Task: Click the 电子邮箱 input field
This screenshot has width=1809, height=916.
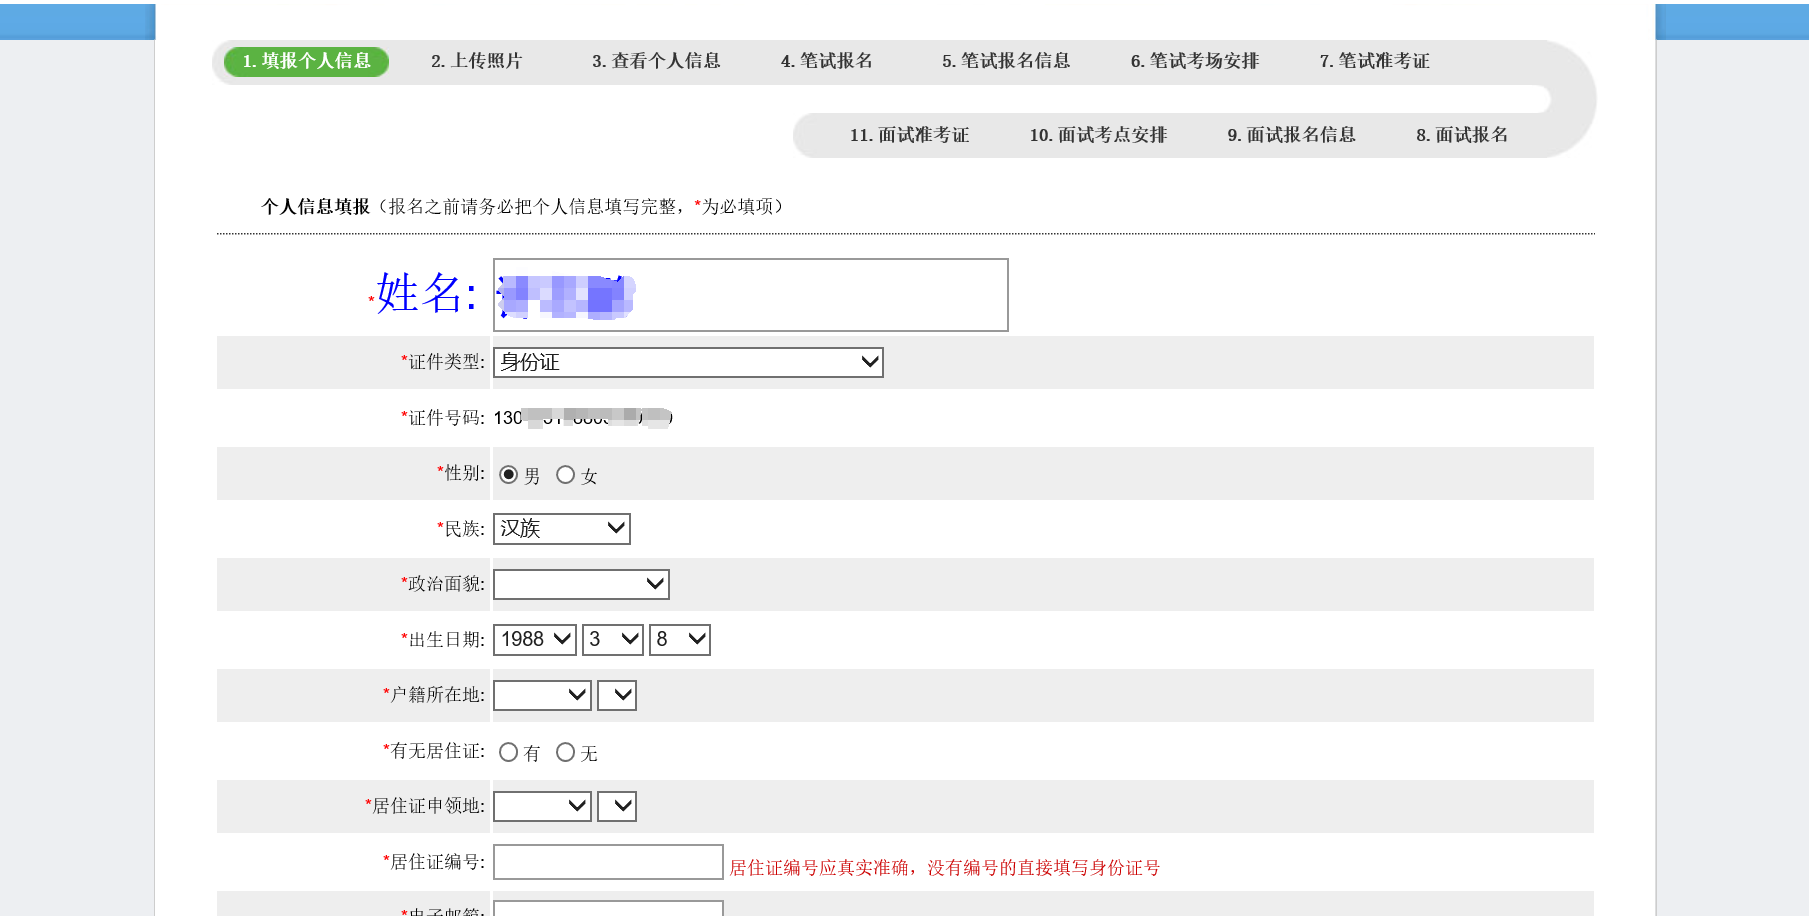Action: tap(608, 908)
